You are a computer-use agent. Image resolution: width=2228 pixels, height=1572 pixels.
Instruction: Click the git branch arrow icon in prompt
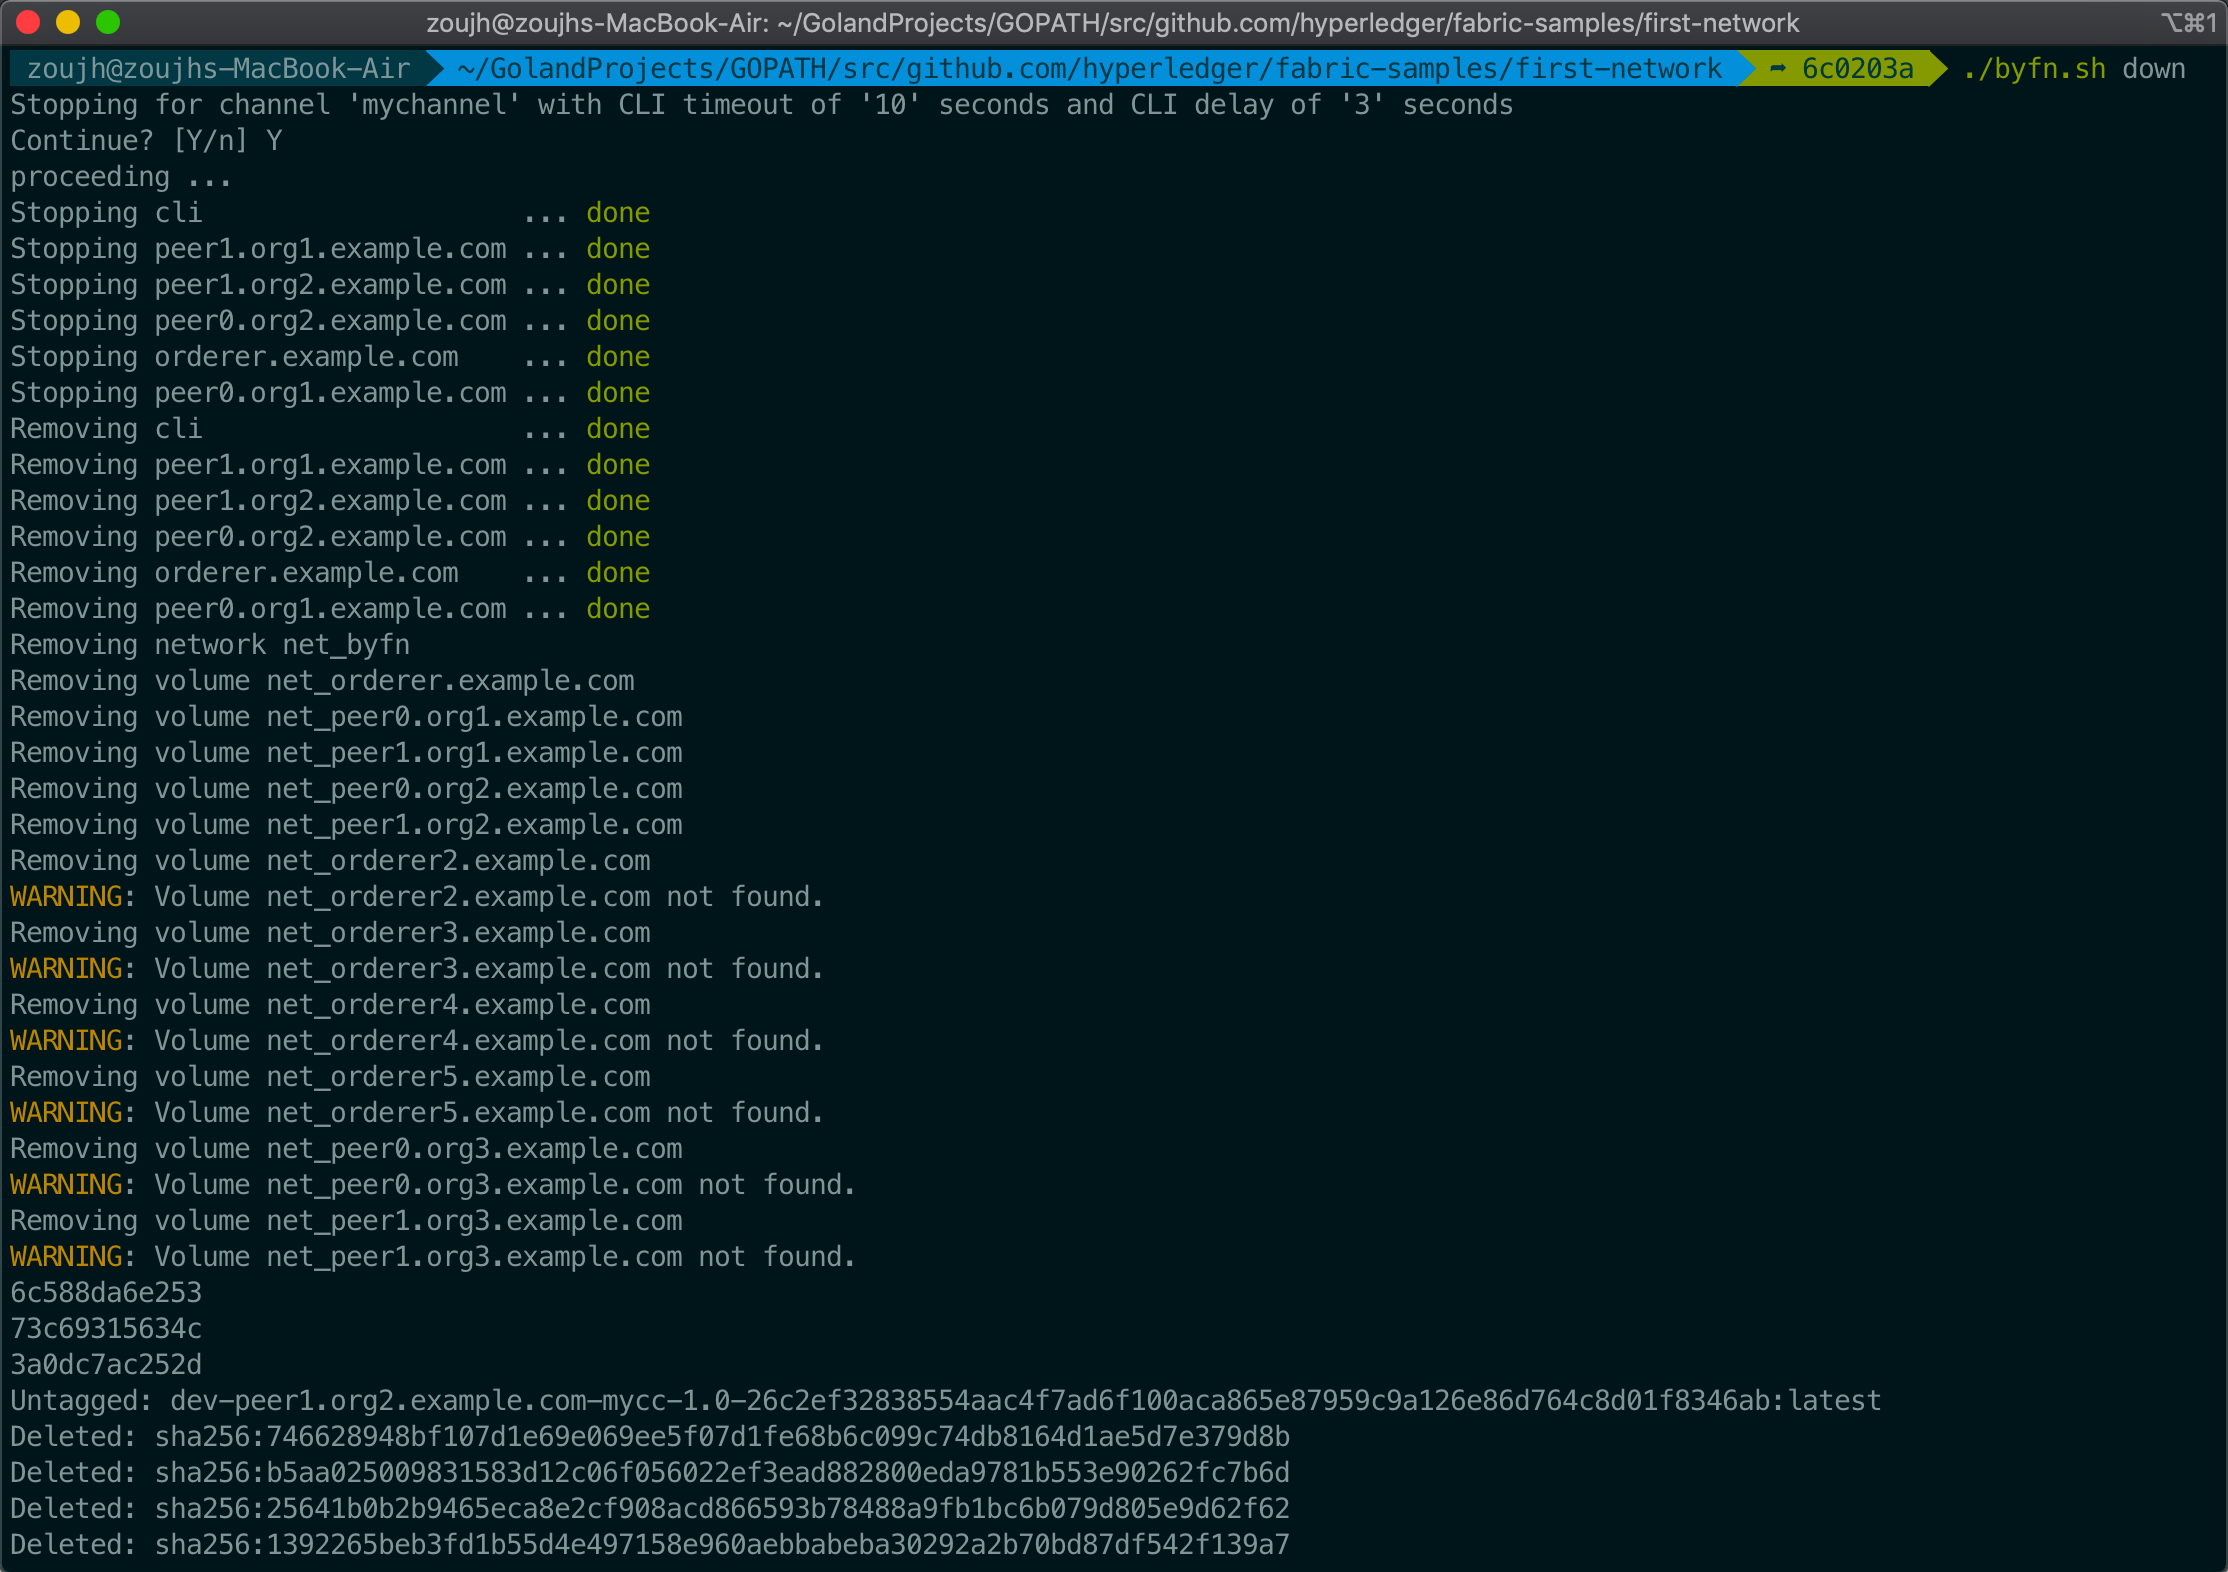(x=1777, y=69)
